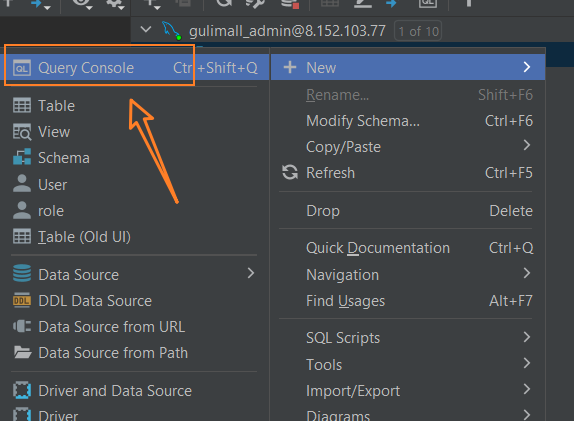Select the Schema icon entry

[22, 157]
